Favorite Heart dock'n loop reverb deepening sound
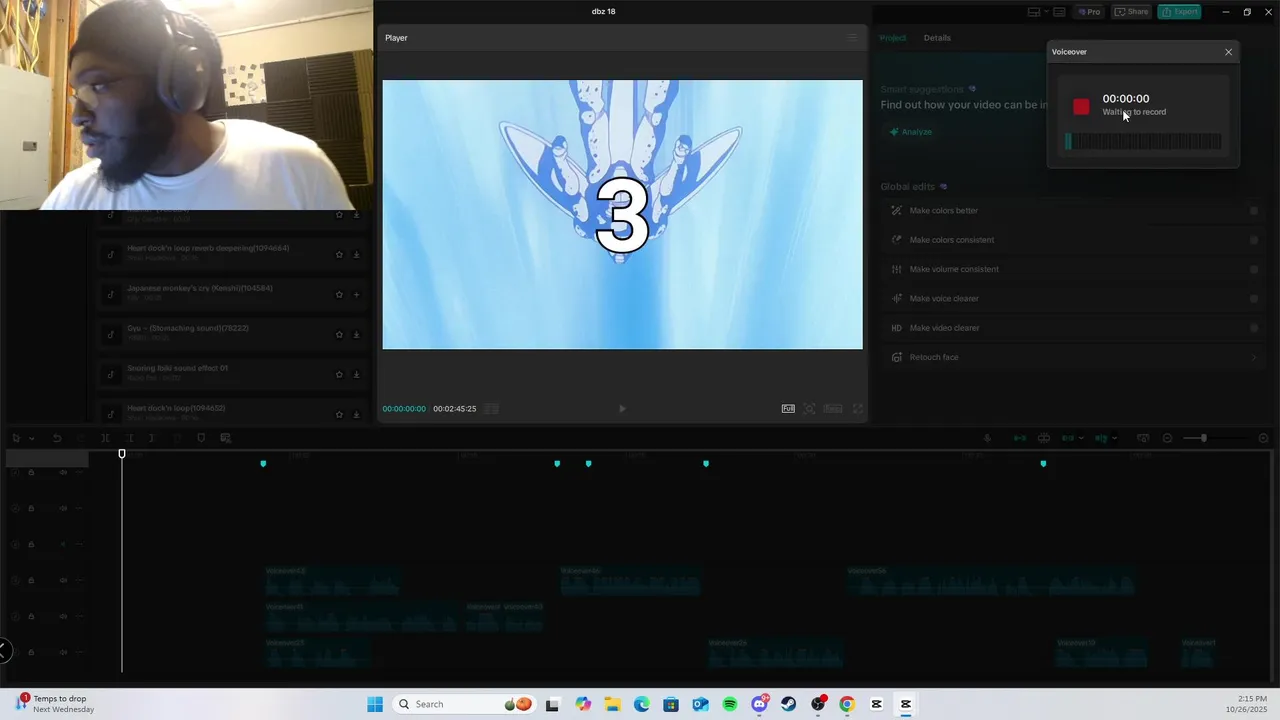The image size is (1280, 720). pyautogui.click(x=339, y=255)
